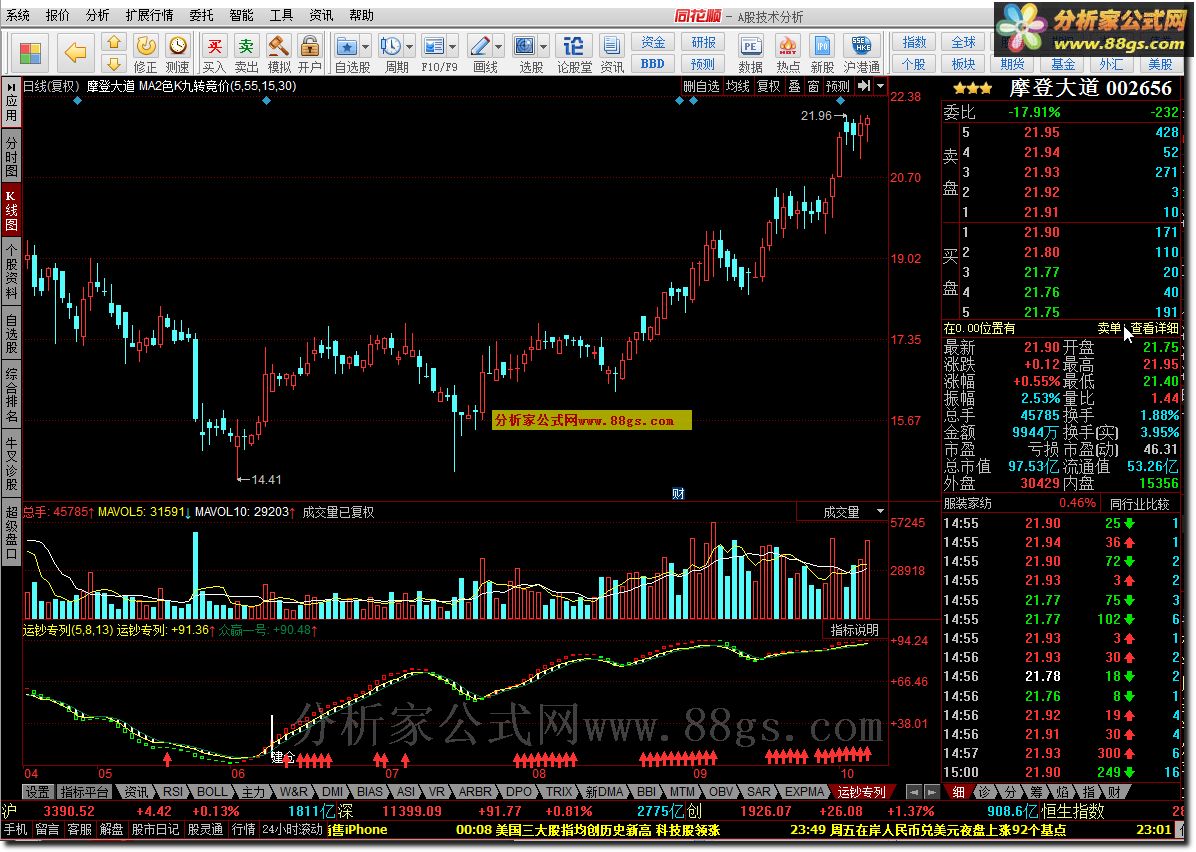Toggle 均线 moving average display

pos(738,86)
